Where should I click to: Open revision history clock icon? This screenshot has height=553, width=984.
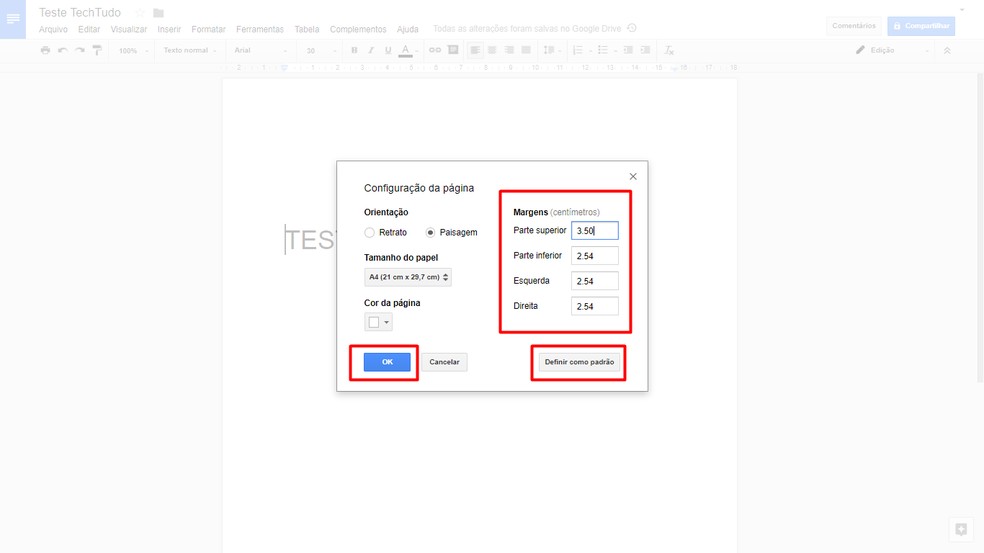pyautogui.click(x=632, y=28)
